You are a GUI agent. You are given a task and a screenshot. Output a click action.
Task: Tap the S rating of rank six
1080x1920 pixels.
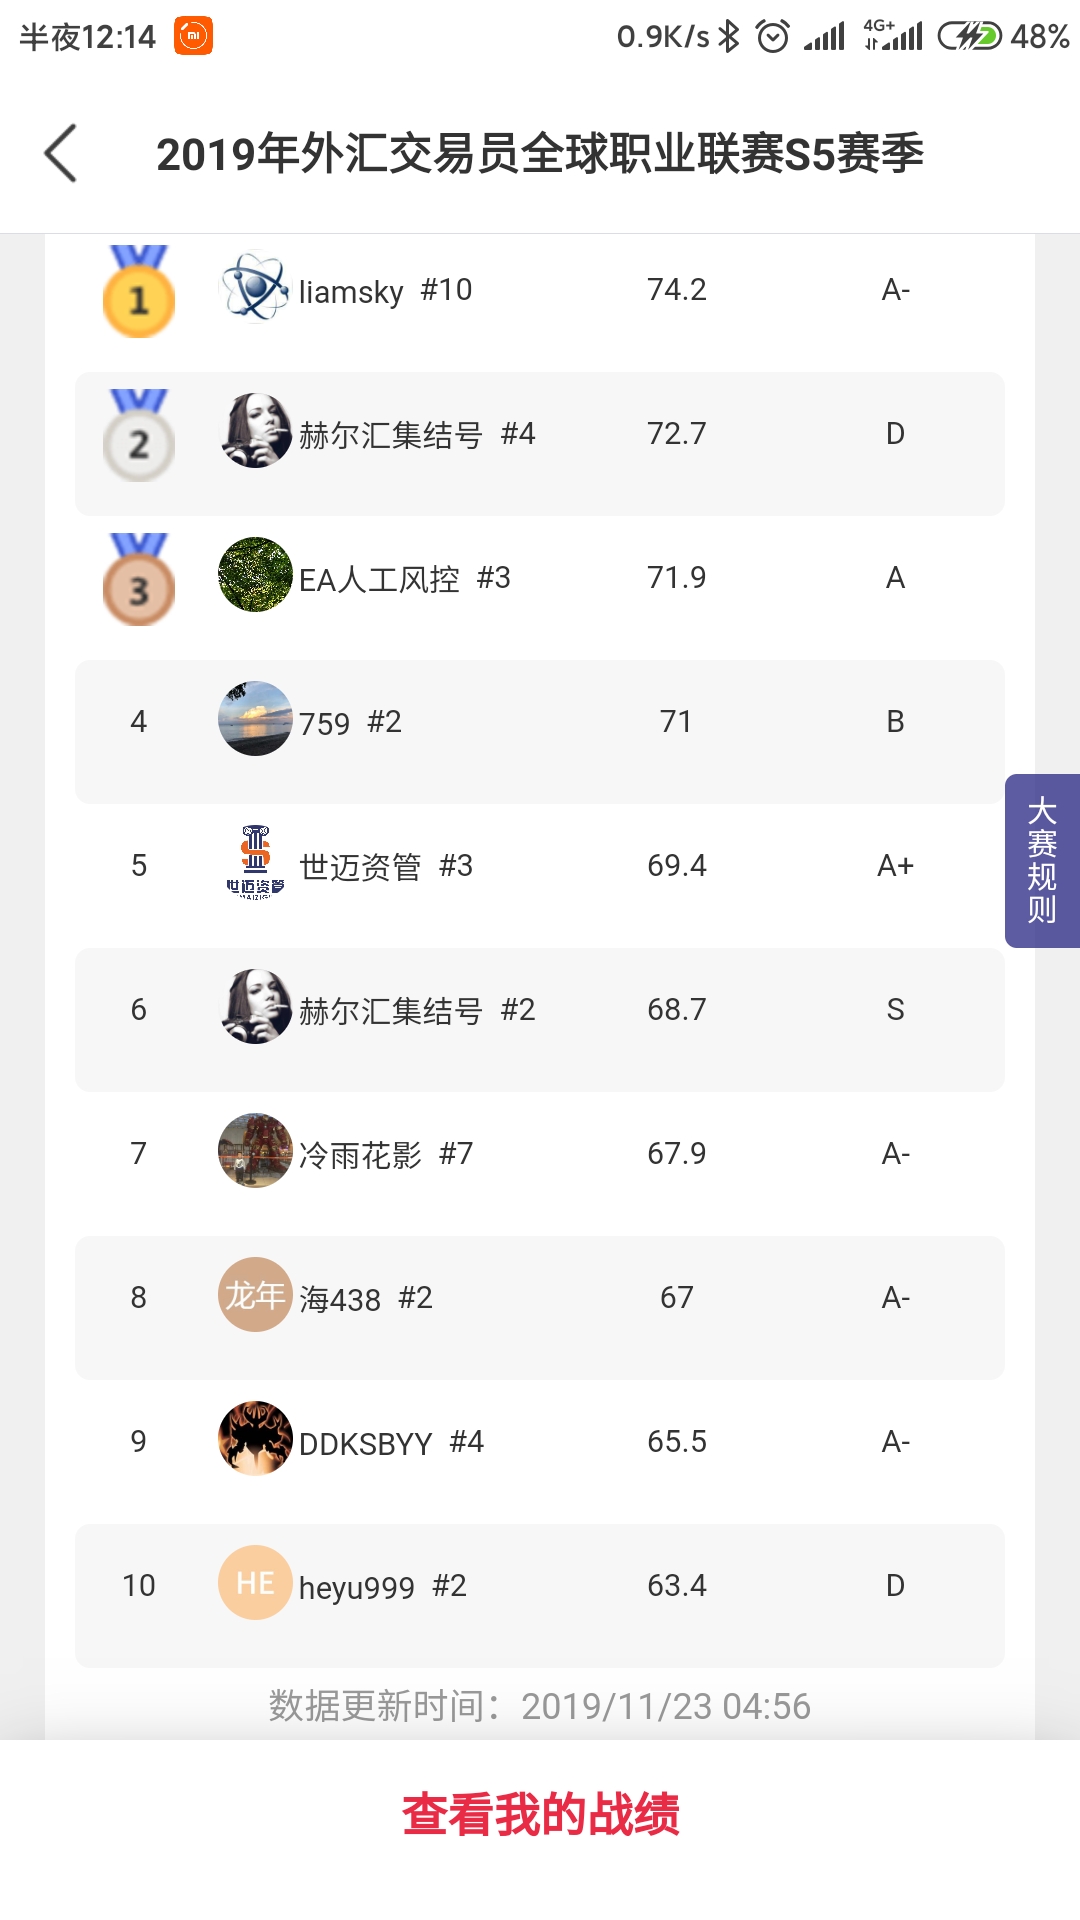(x=895, y=1010)
